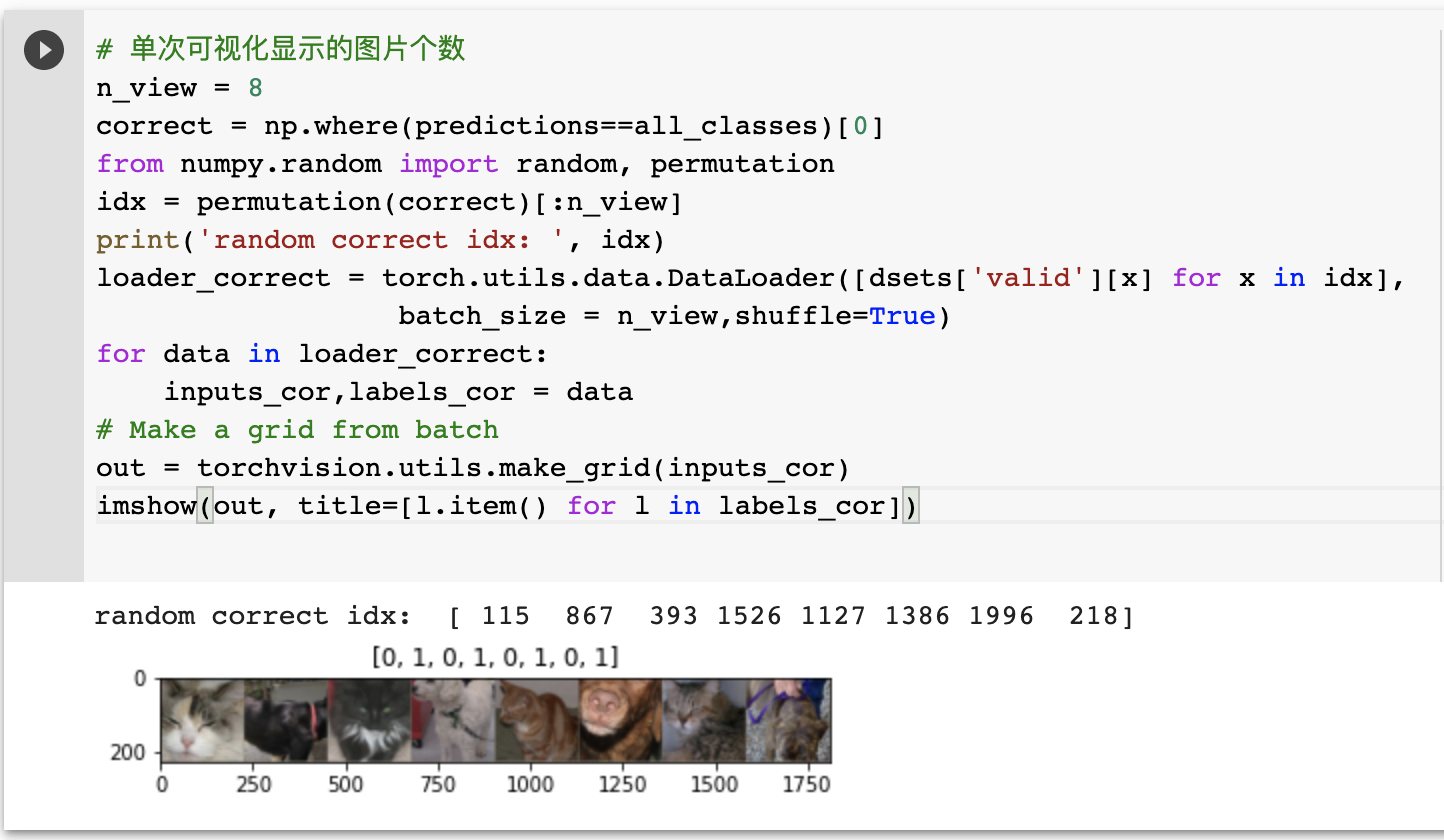1444x840 pixels.
Task: Click the white dog image in the grid
Action: [x=454, y=720]
